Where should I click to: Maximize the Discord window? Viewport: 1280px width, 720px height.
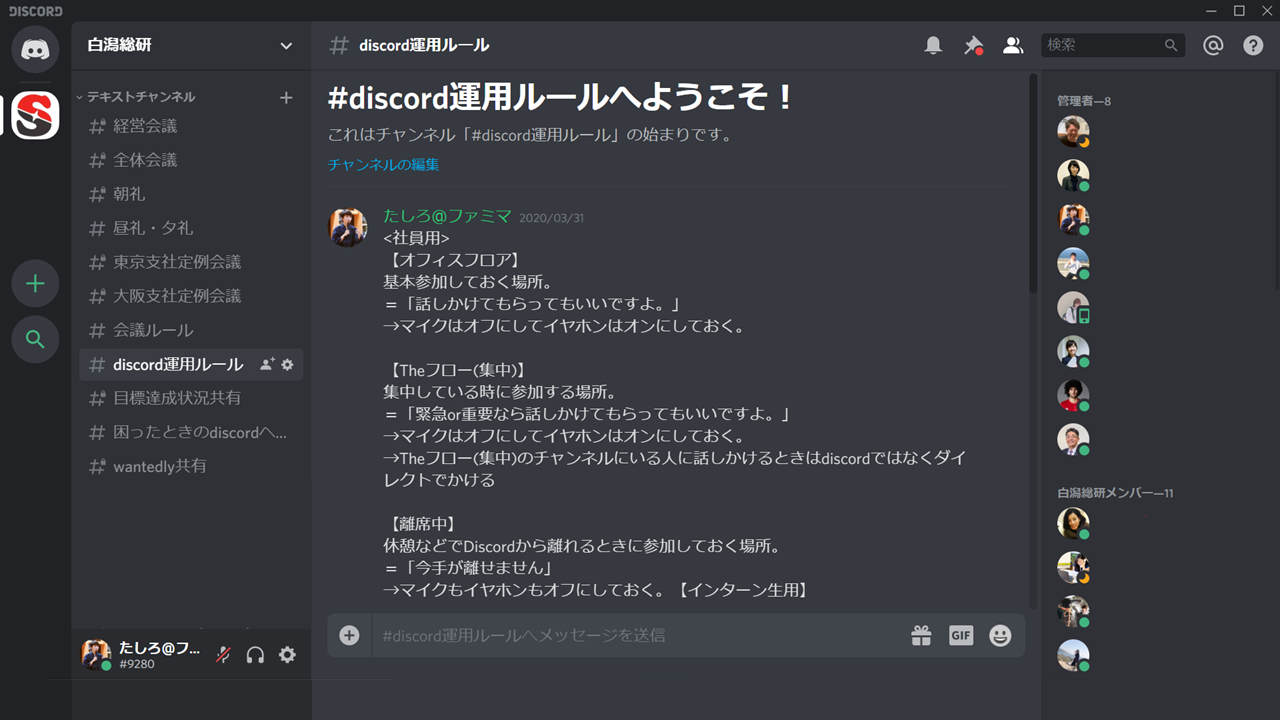coord(1239,10)
